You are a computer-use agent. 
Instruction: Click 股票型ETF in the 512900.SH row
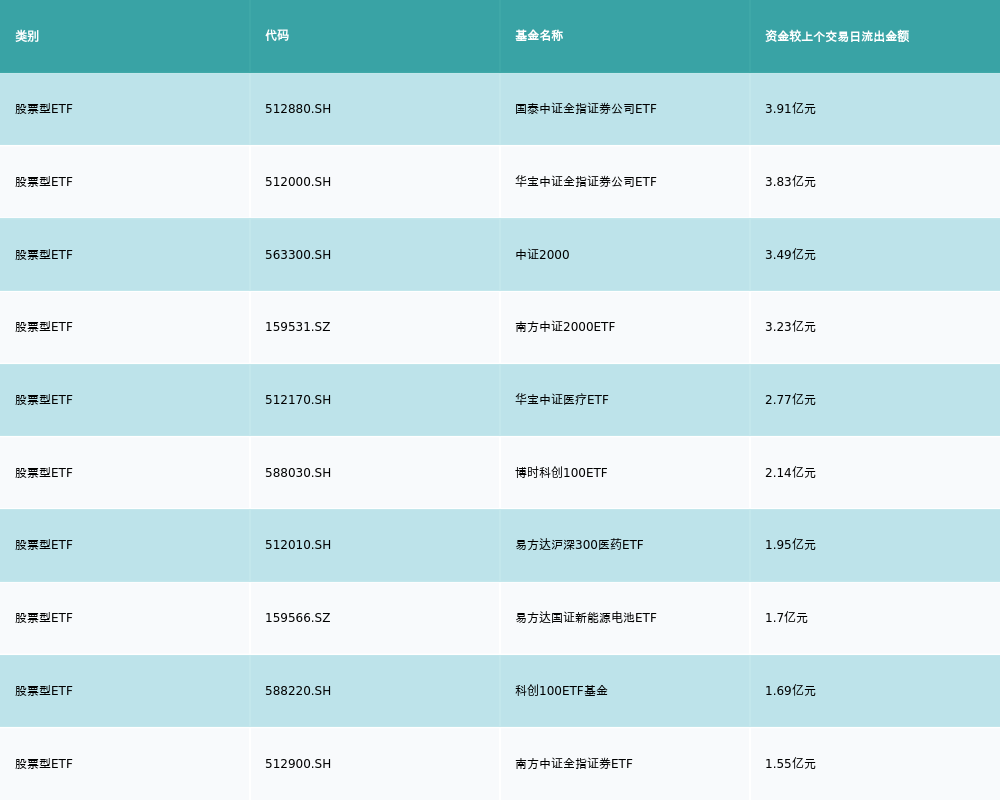(x=44, y=764)
